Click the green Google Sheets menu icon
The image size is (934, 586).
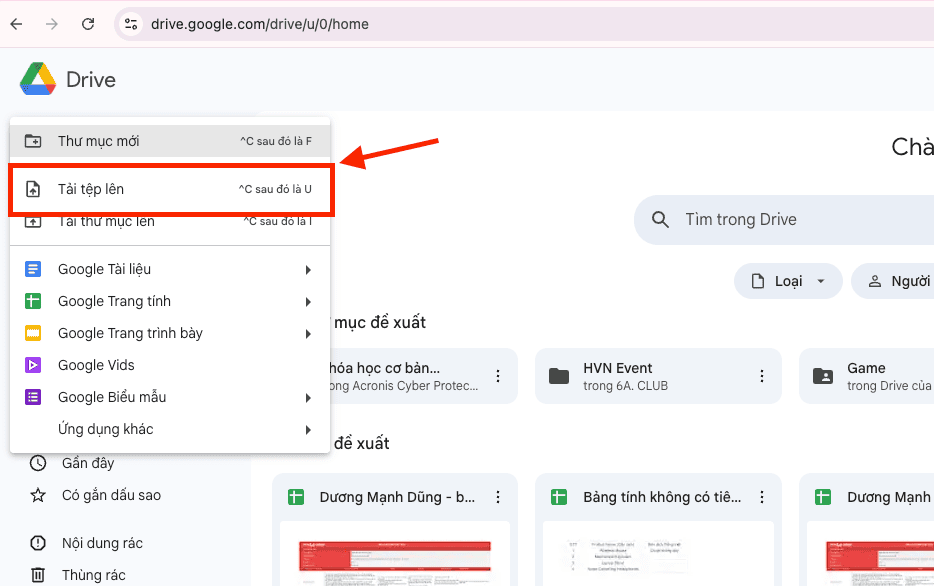click(x=33, y=301)
